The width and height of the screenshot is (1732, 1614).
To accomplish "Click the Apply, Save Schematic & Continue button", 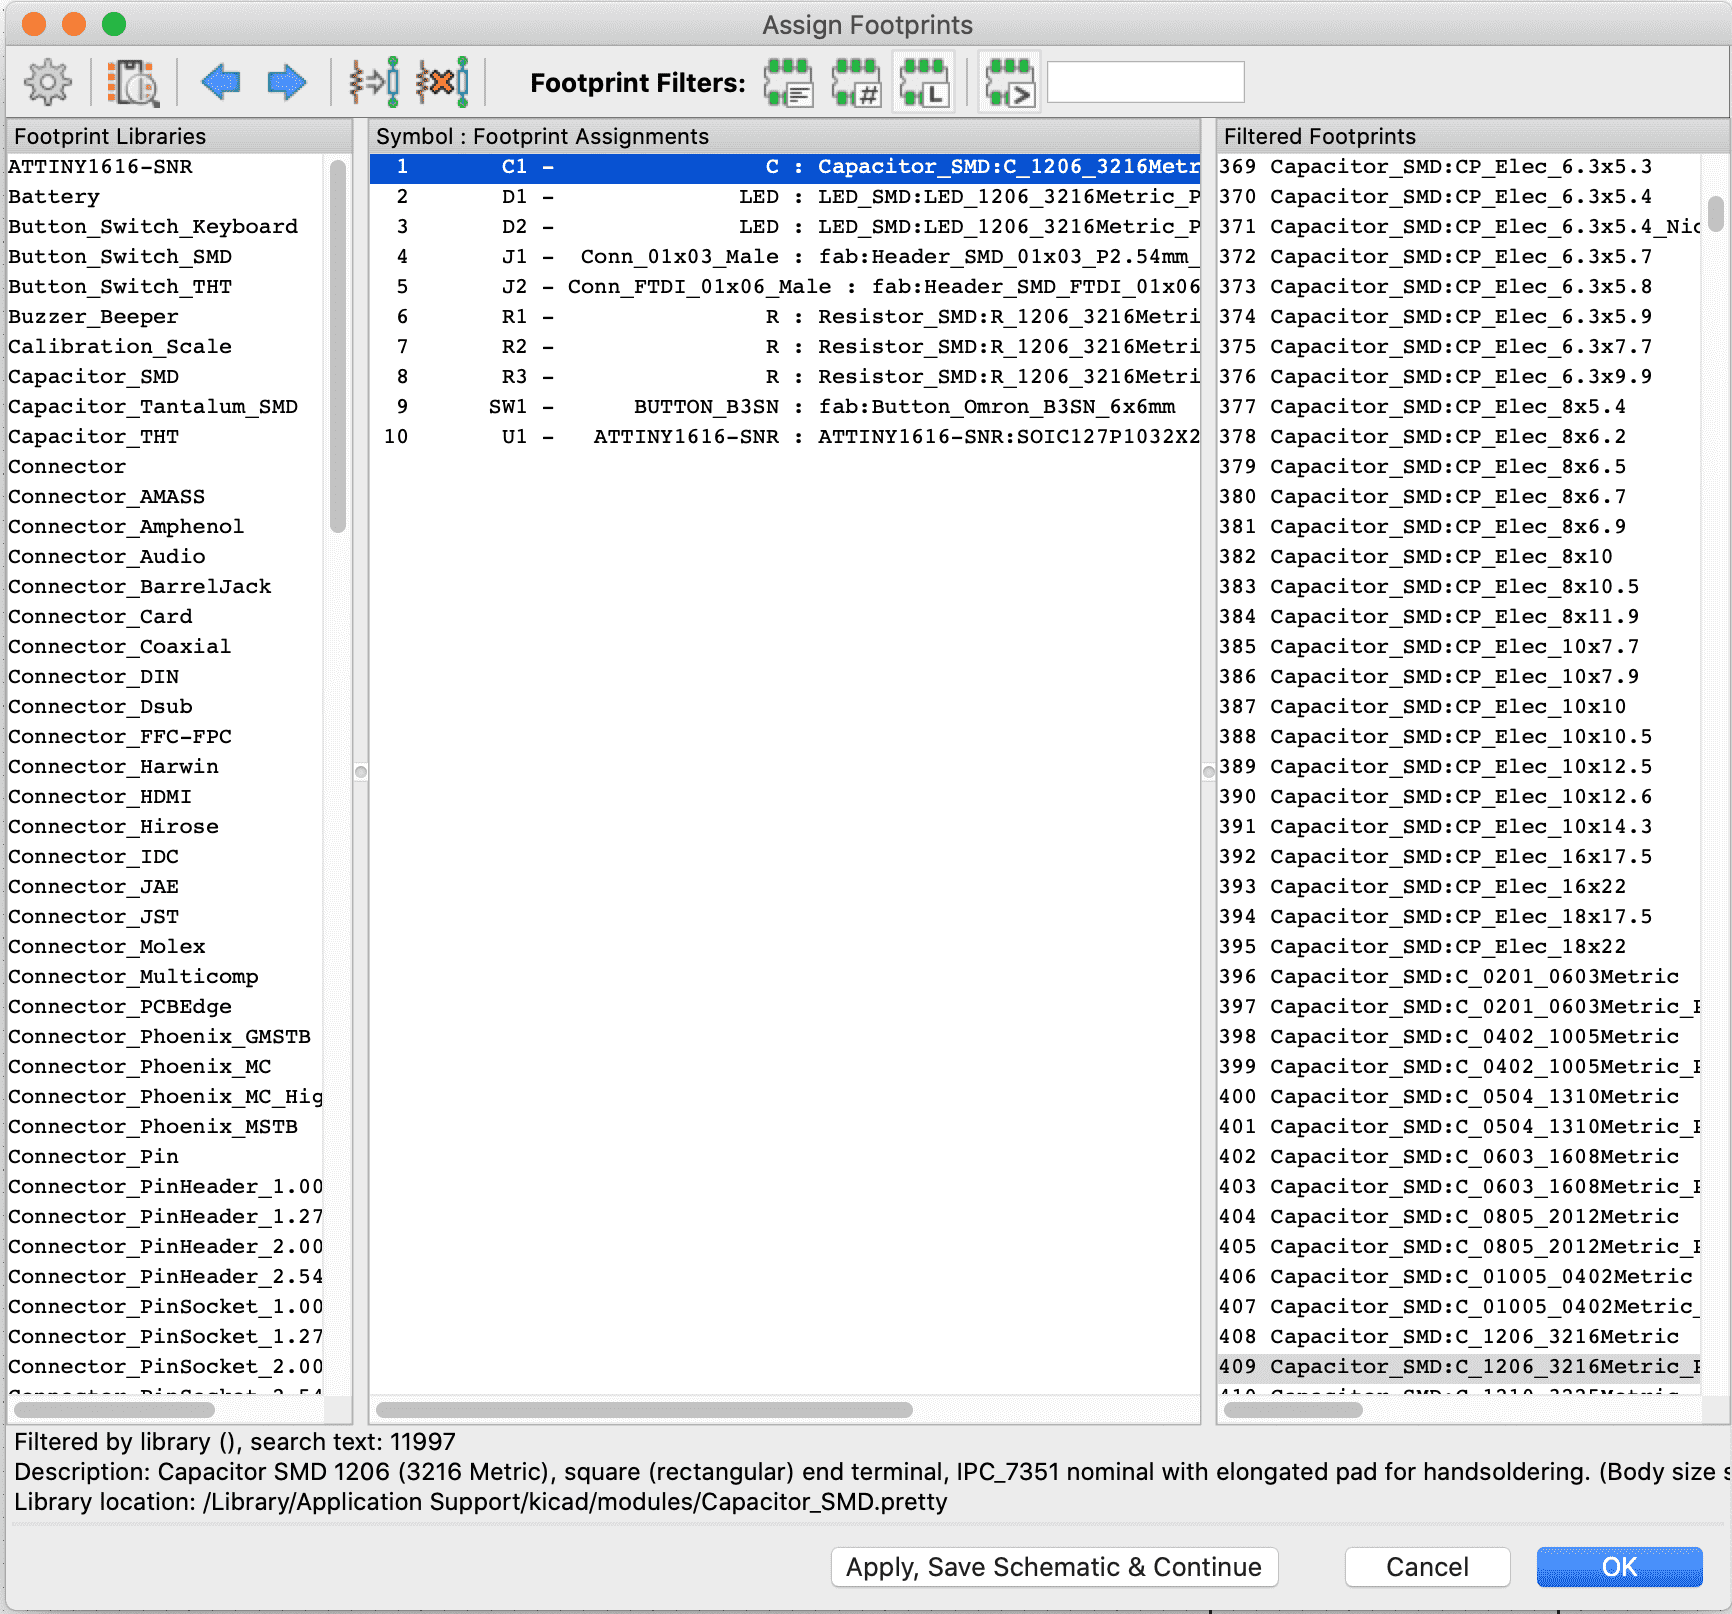I will pos(1054,1567).
